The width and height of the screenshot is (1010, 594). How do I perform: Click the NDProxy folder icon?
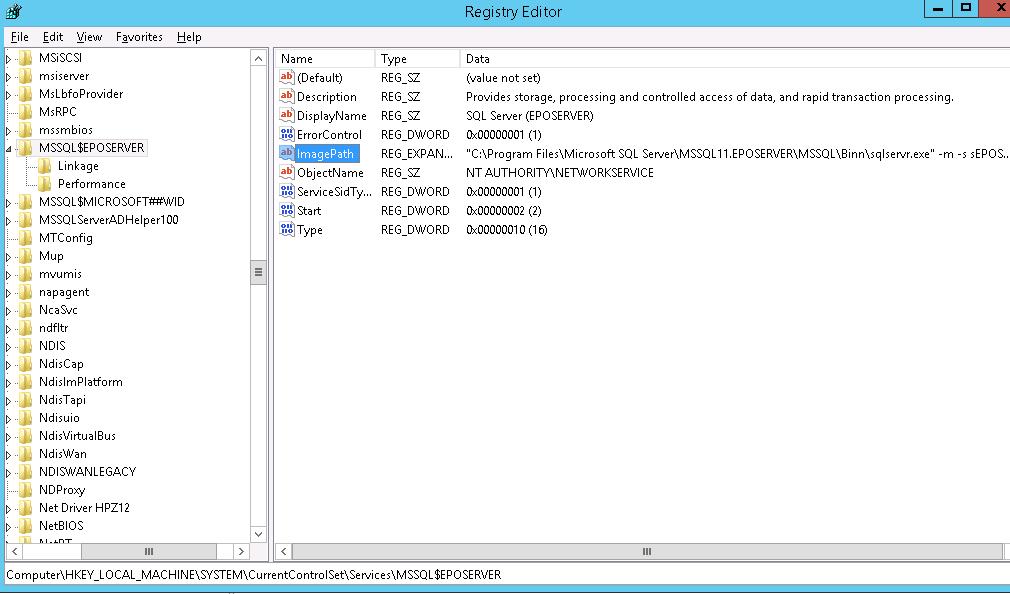(26, 490)
